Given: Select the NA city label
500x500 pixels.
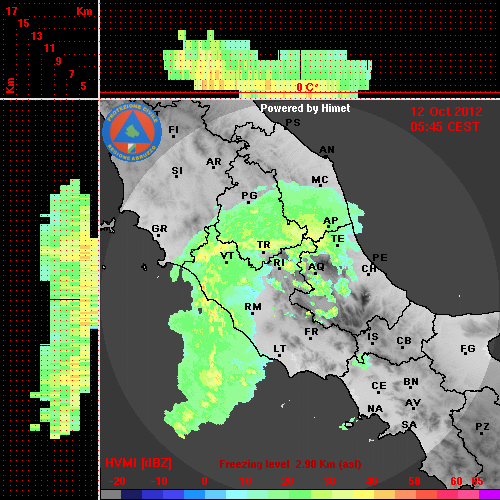Looking at the screenshot, I should [375, 409].
